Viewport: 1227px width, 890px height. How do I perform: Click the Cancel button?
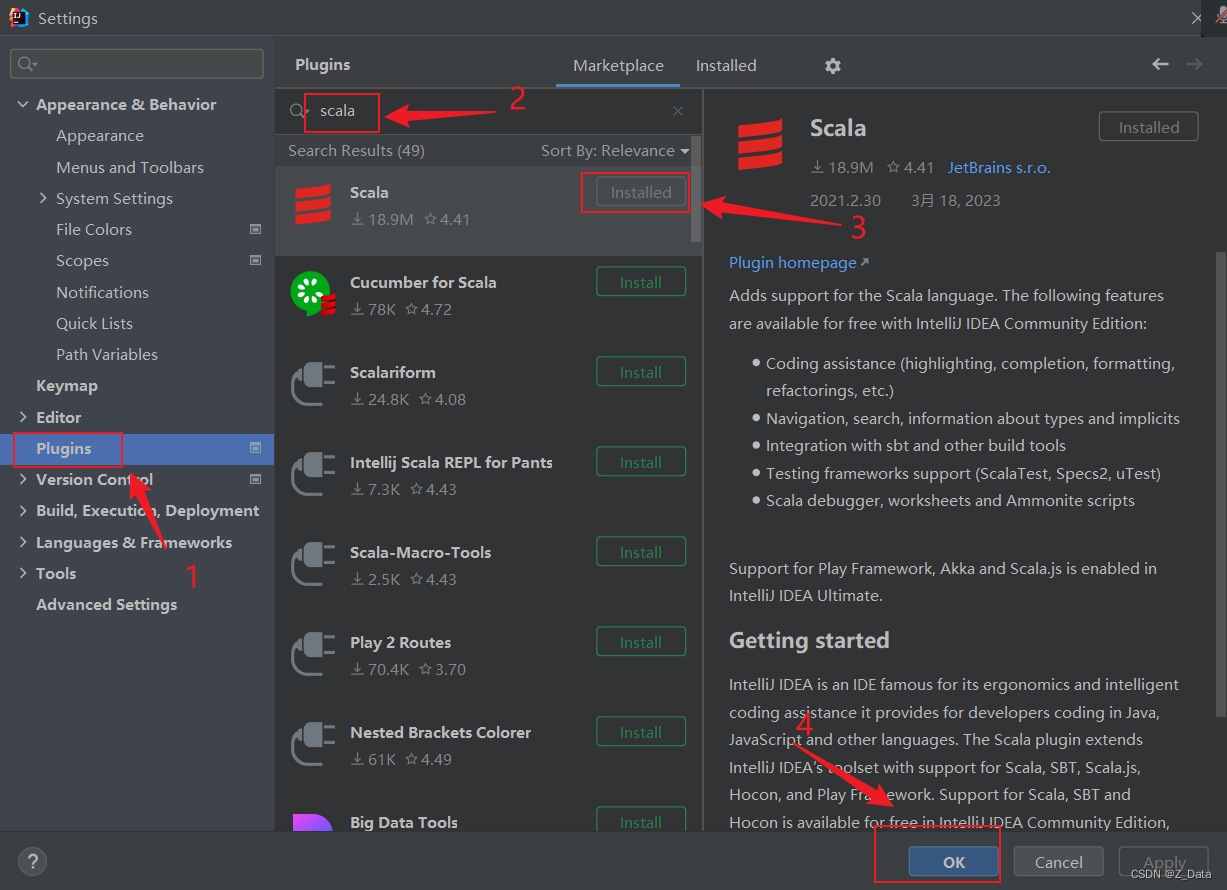1059,862
